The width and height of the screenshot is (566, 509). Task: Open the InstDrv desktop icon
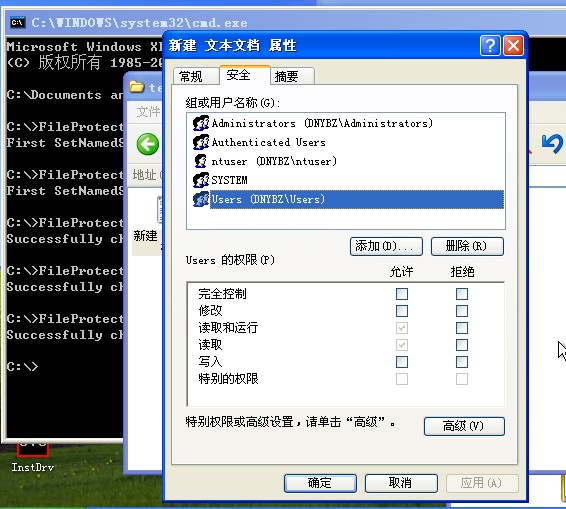[x=32, y=458]
